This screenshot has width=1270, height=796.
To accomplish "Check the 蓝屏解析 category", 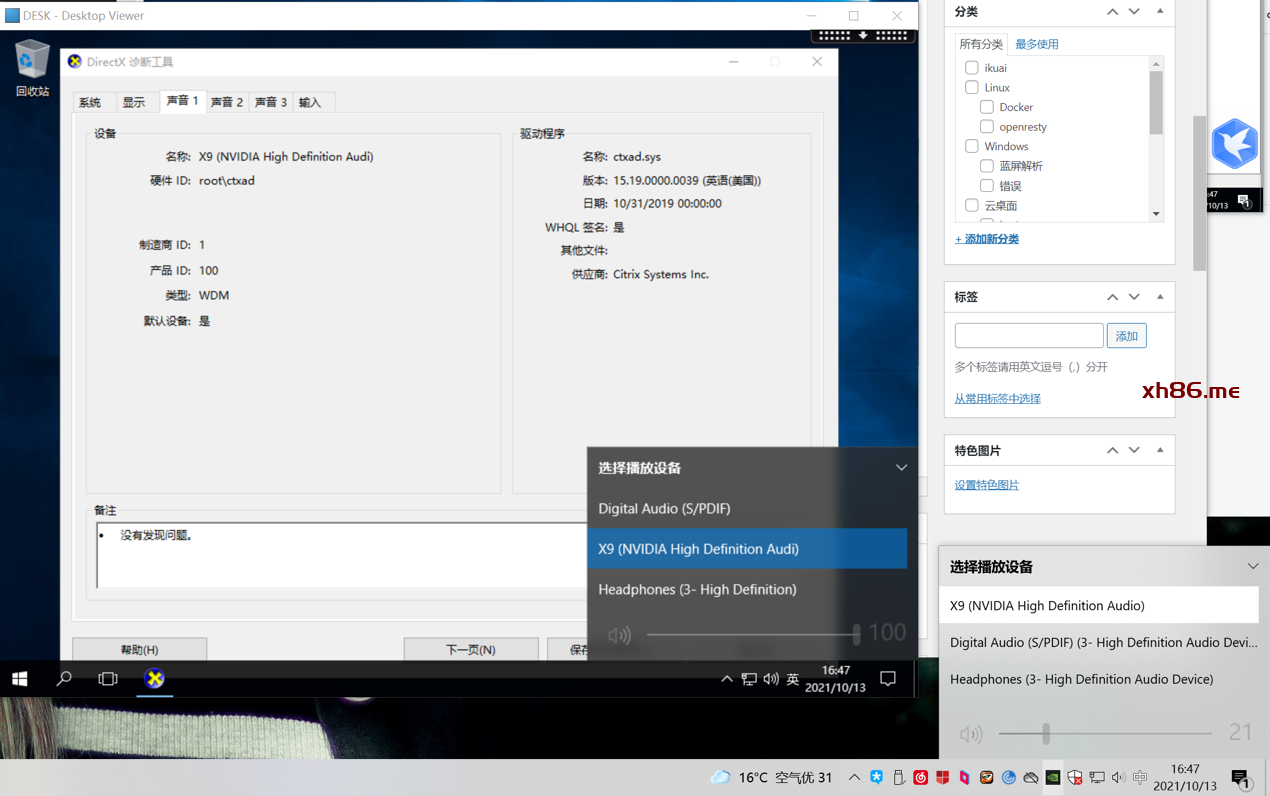I will [986, 166].
